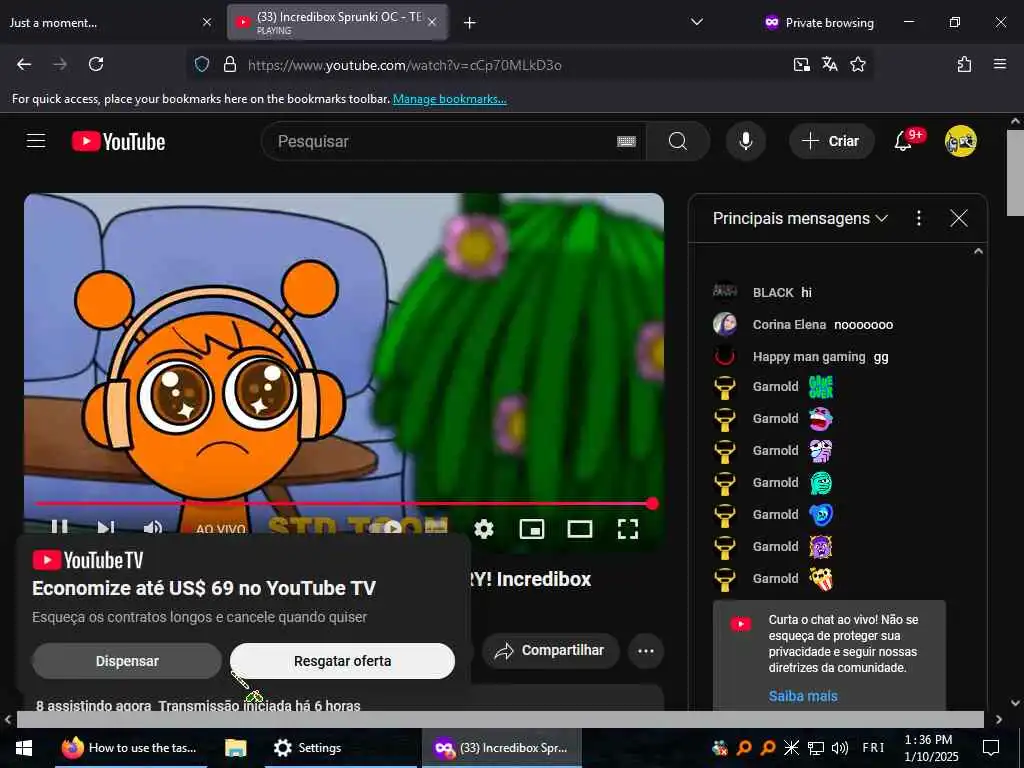
Task: Open the translate page icon in the address bar
Action: pyautogui.click(x=829, y=64)
